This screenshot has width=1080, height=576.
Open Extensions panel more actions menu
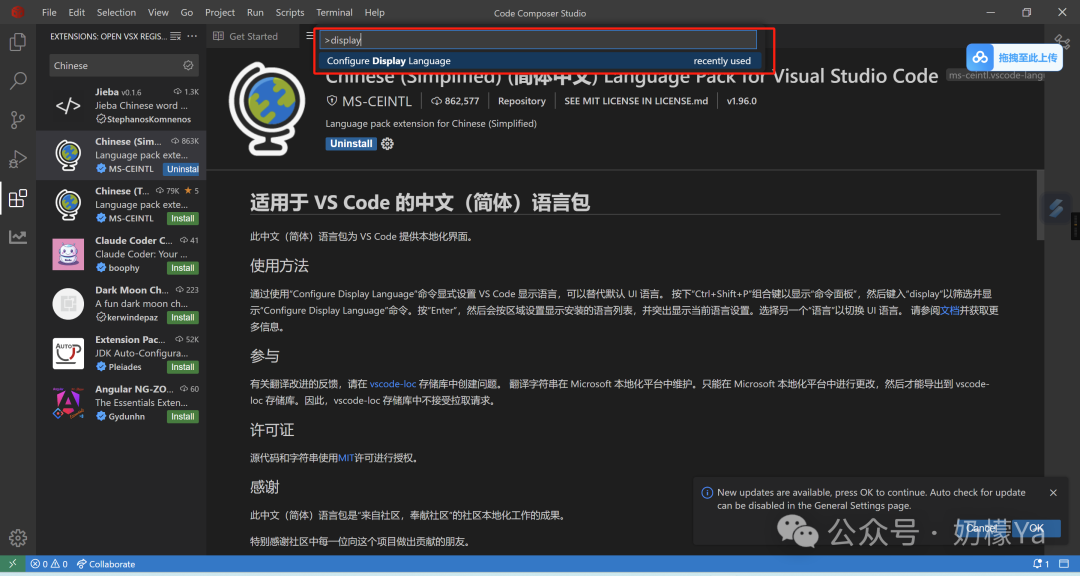(x=192, y=36)
